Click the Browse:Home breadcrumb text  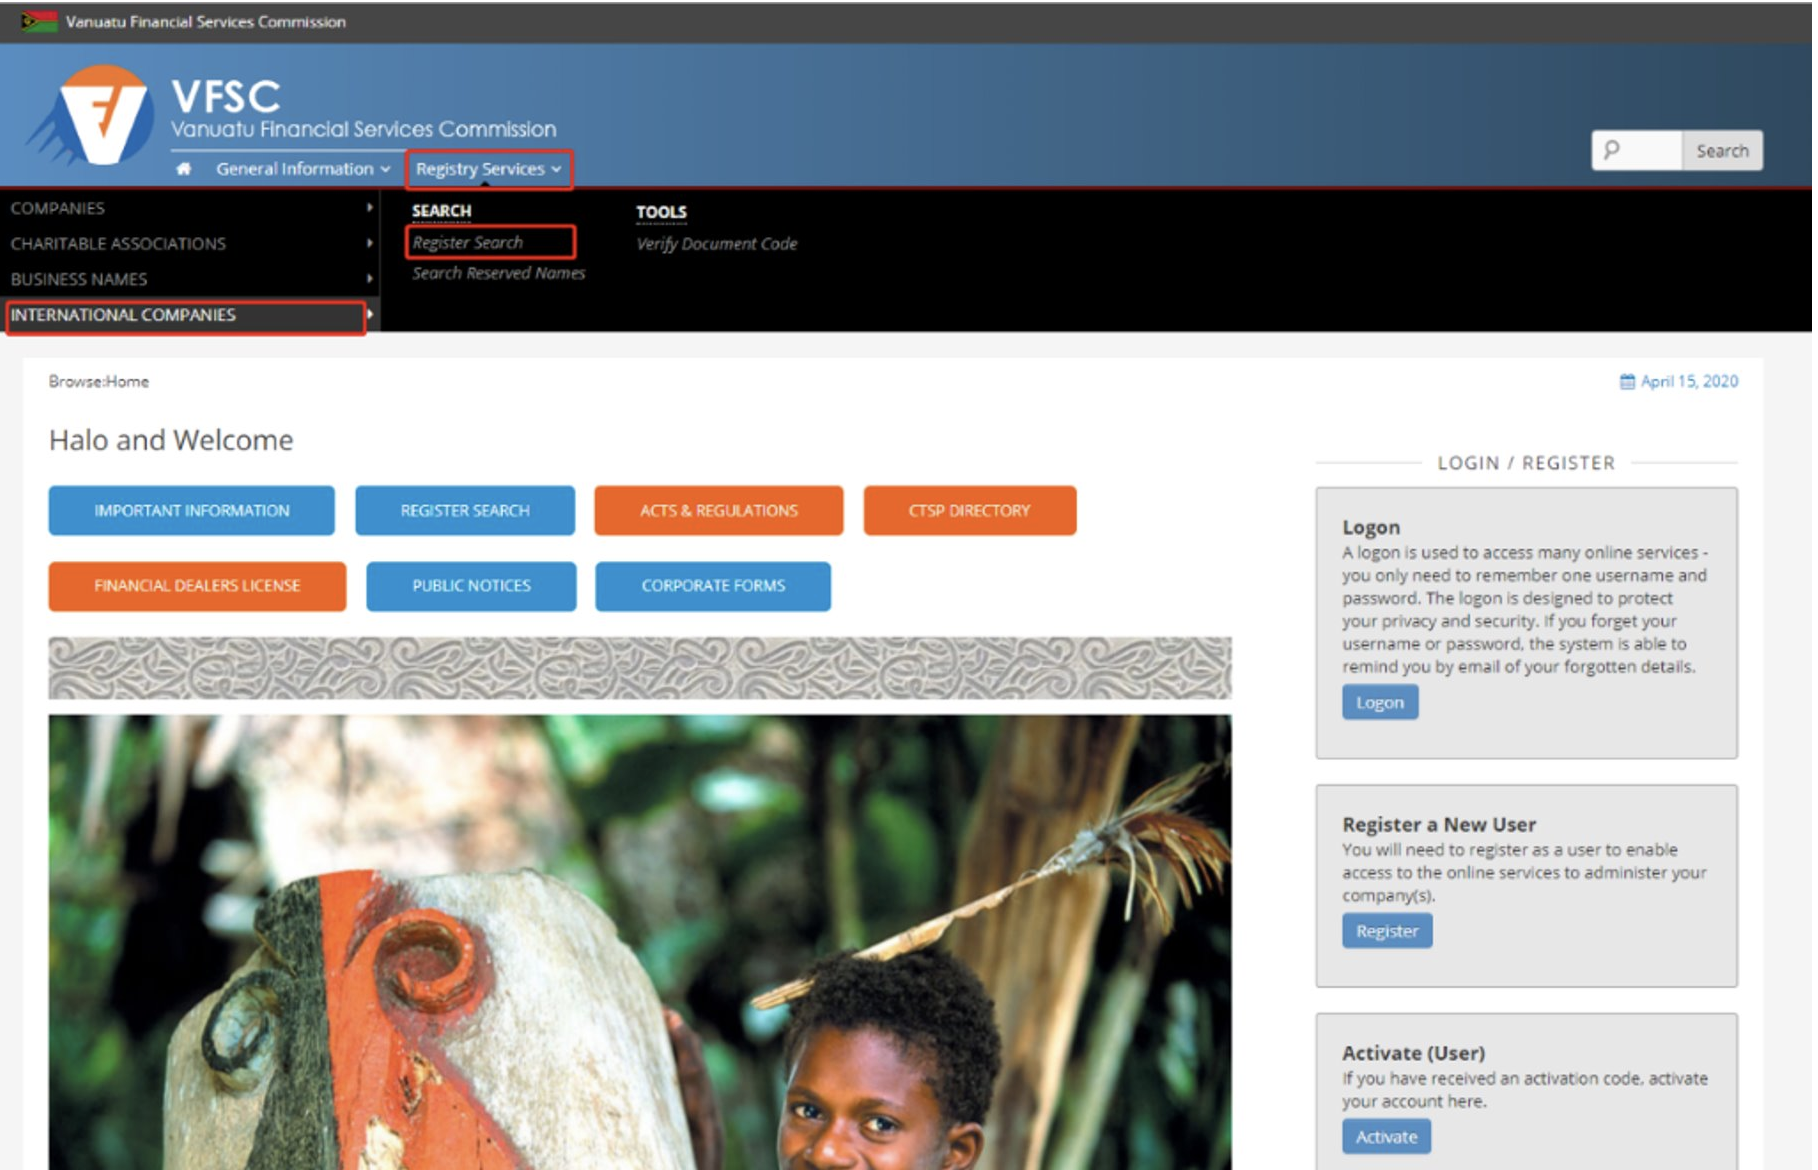pos(99,381)
